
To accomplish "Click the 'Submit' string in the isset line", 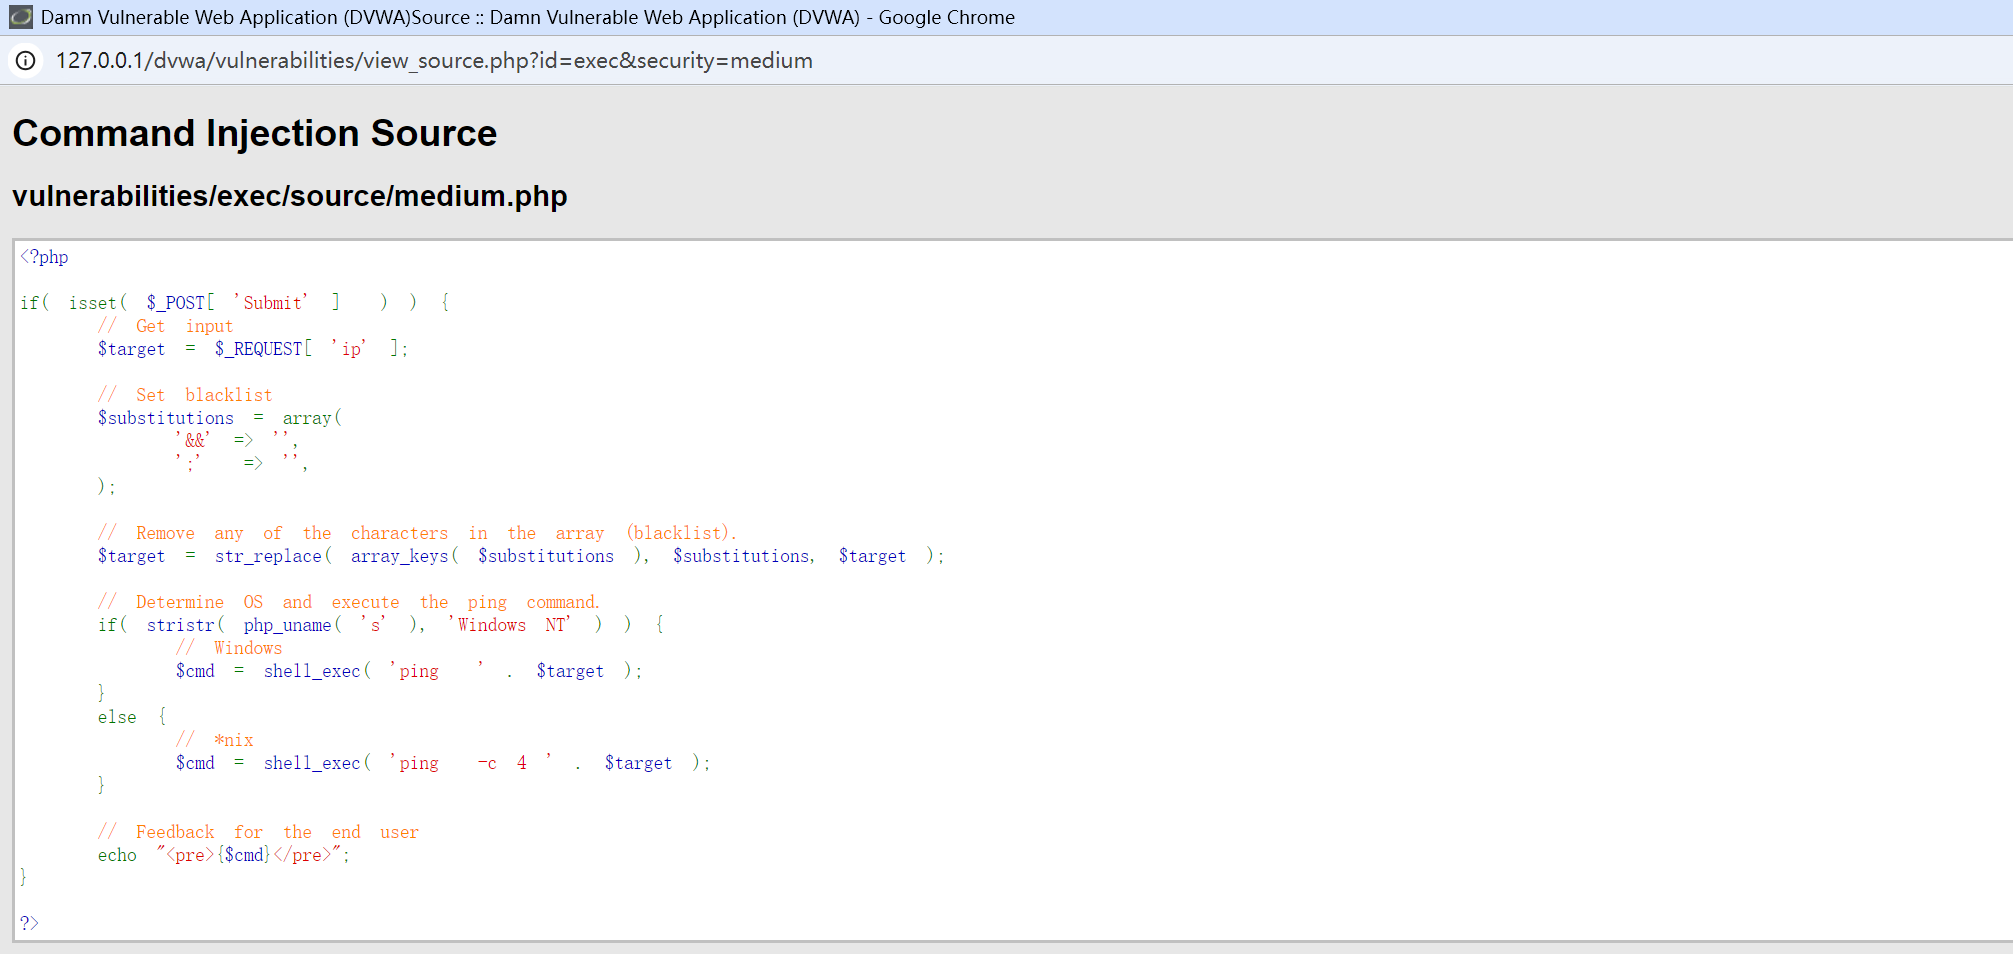I will click(x=271, y=302).
